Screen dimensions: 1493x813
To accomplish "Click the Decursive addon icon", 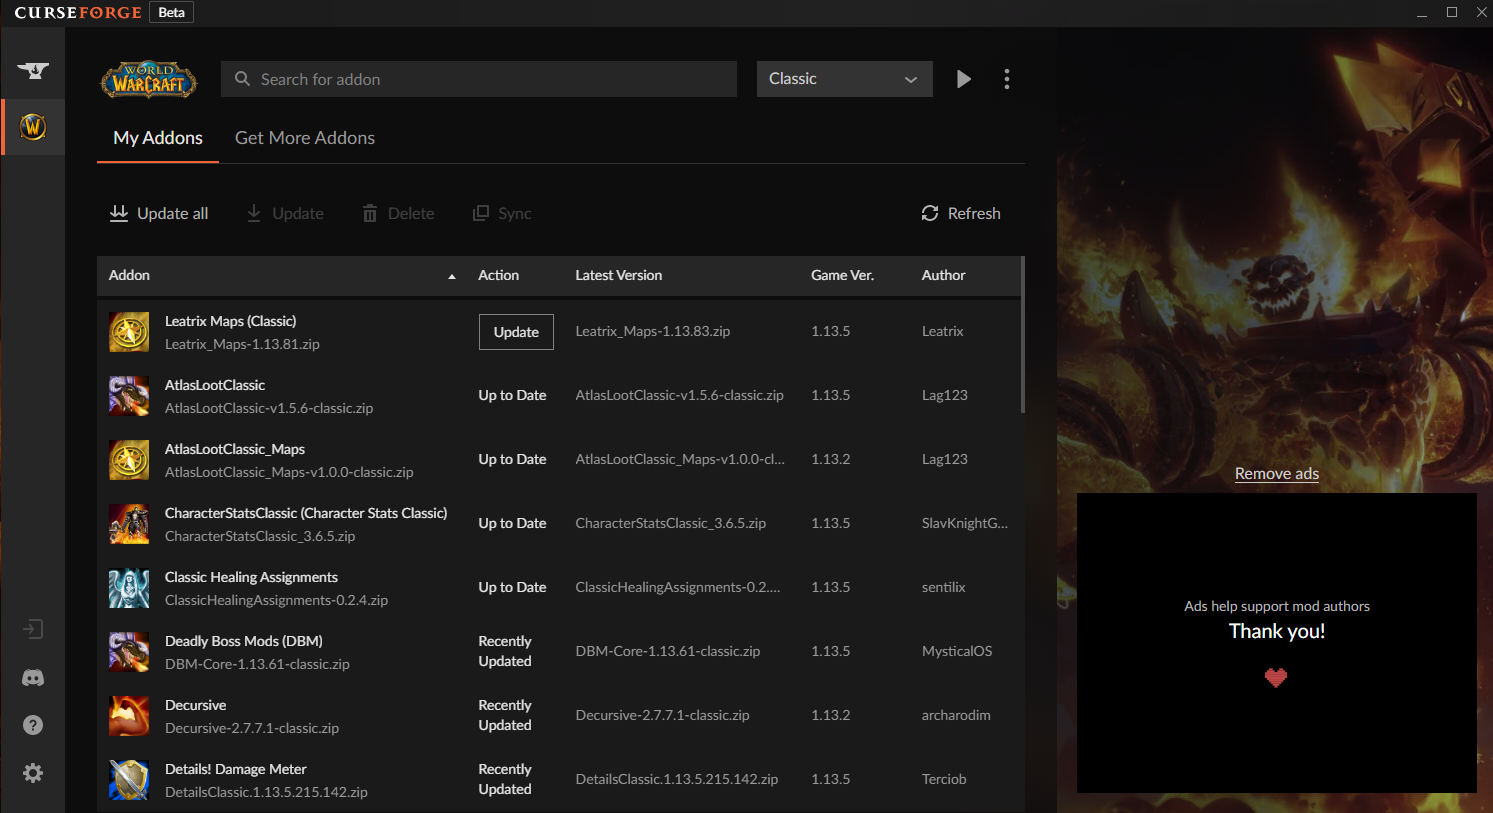I will coord(129,716).
